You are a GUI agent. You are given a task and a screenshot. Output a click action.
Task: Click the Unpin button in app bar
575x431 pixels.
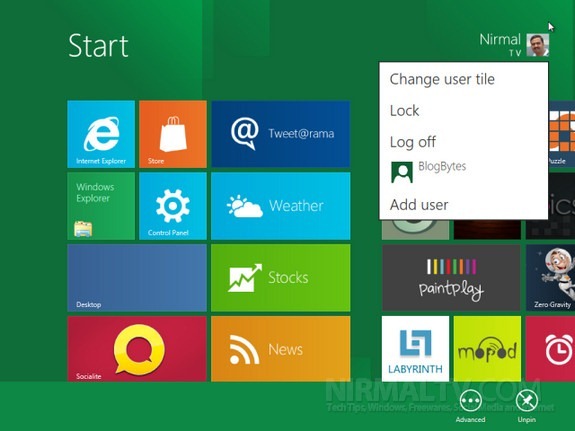click(x=527, y=406)
